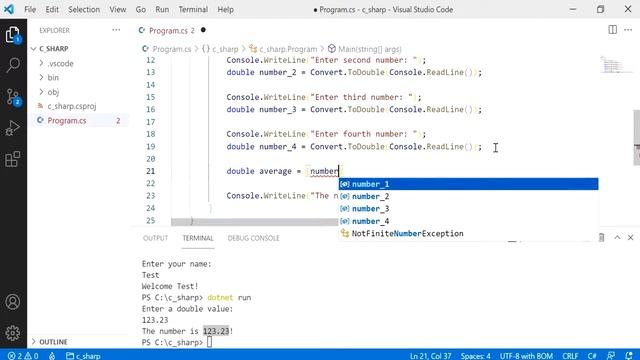
Task: Click the terminal prompt input
Action: (x=209, y=342)
